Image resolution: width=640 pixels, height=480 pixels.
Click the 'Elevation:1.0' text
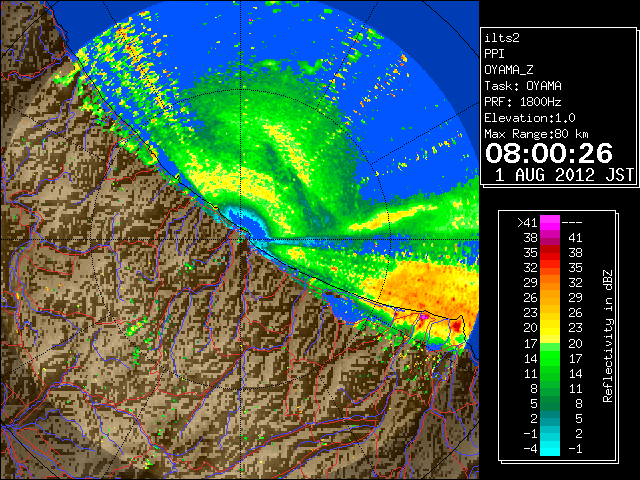pos(530,118)
